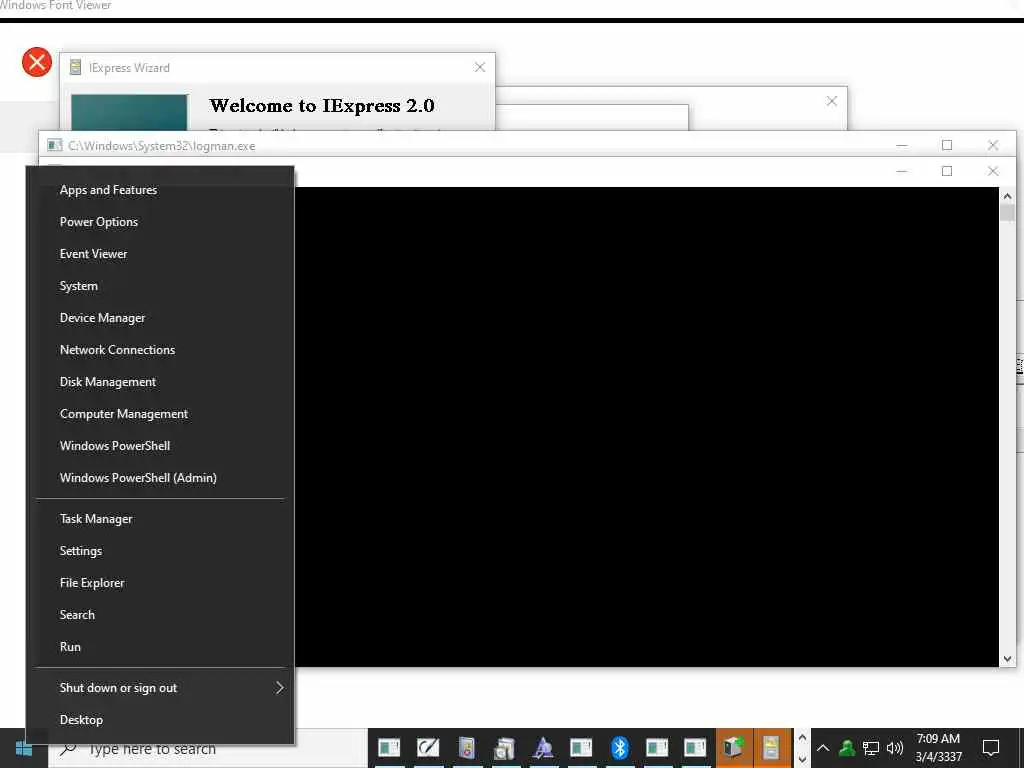Open the pen journal taskbar icon
The image size is (1024, 768).
pyautogui.click(x=428, y=748)
